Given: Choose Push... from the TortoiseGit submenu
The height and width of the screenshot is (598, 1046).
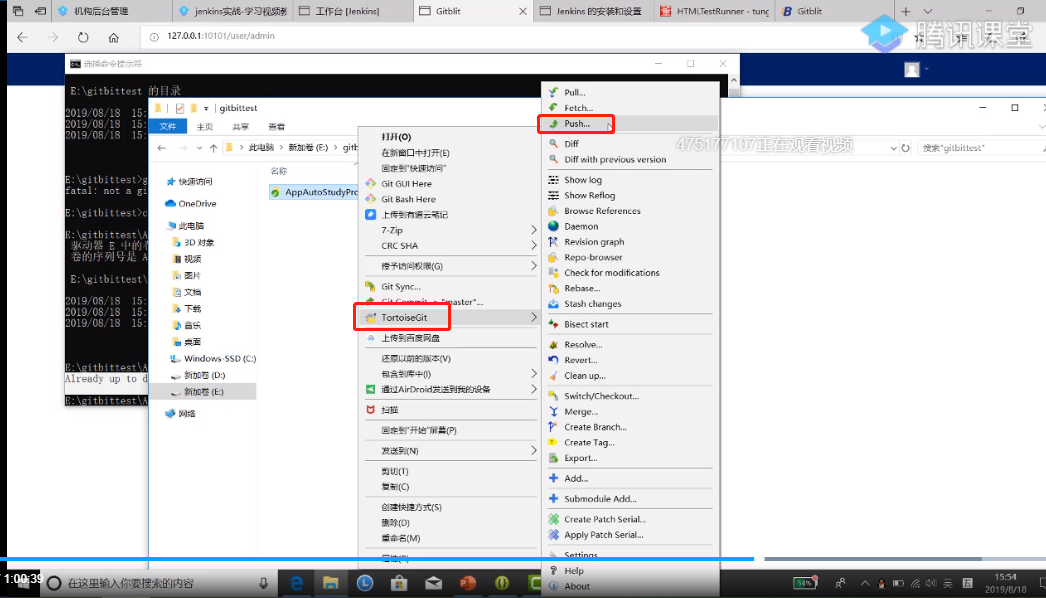Looking at the screenshot, I should click(629, 123).
